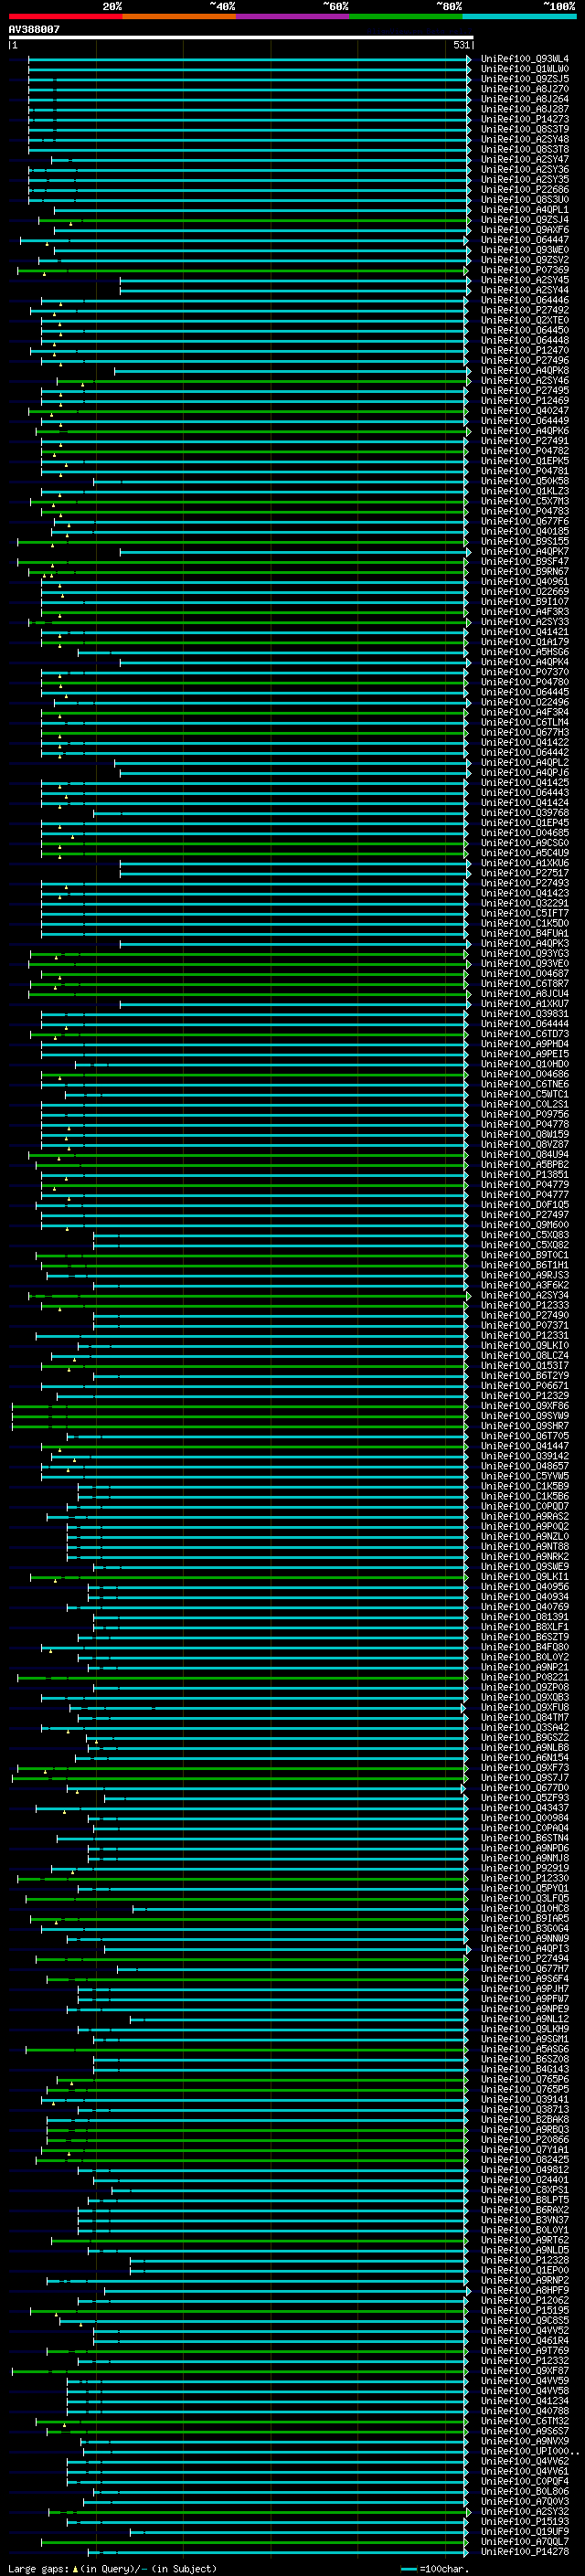585x2576 pixels.
Task: Select the UniRef100_Q50K58 label
Action: coord(525,481)
